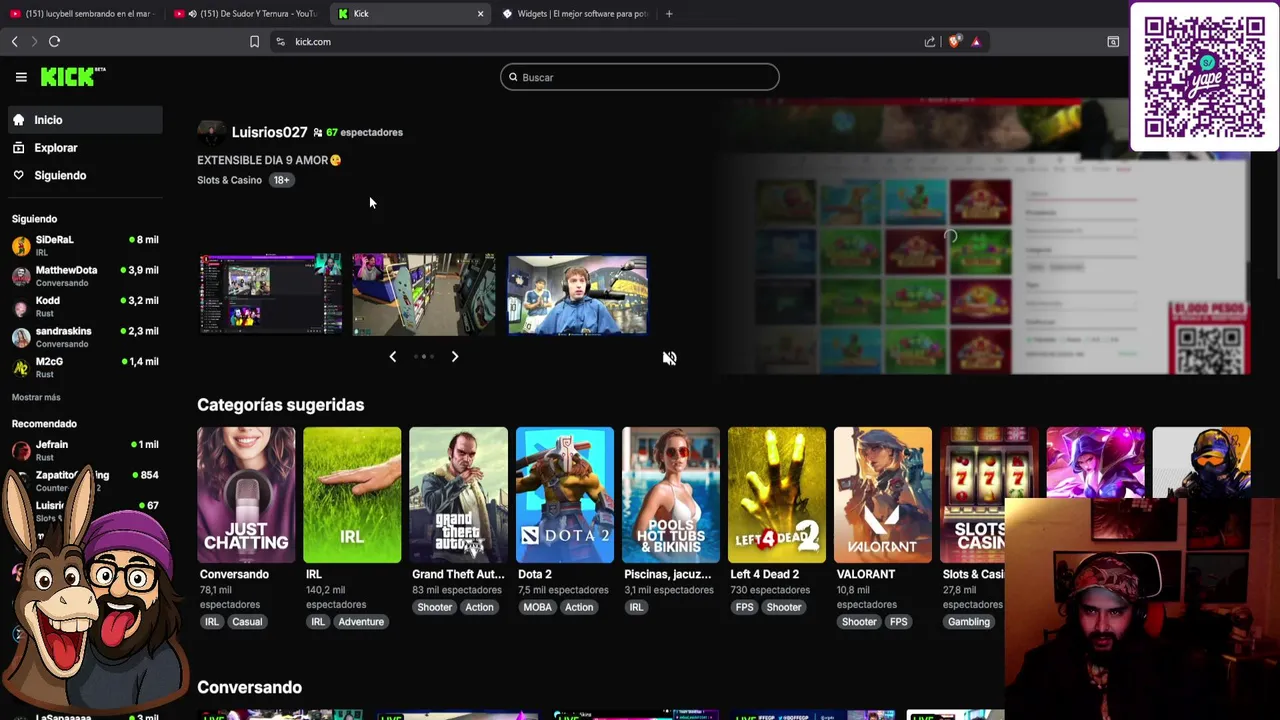Image resolution: width=1280 pixels, height=720 pixels.
Task: Open the Explorar section
Action: [84, 148]
